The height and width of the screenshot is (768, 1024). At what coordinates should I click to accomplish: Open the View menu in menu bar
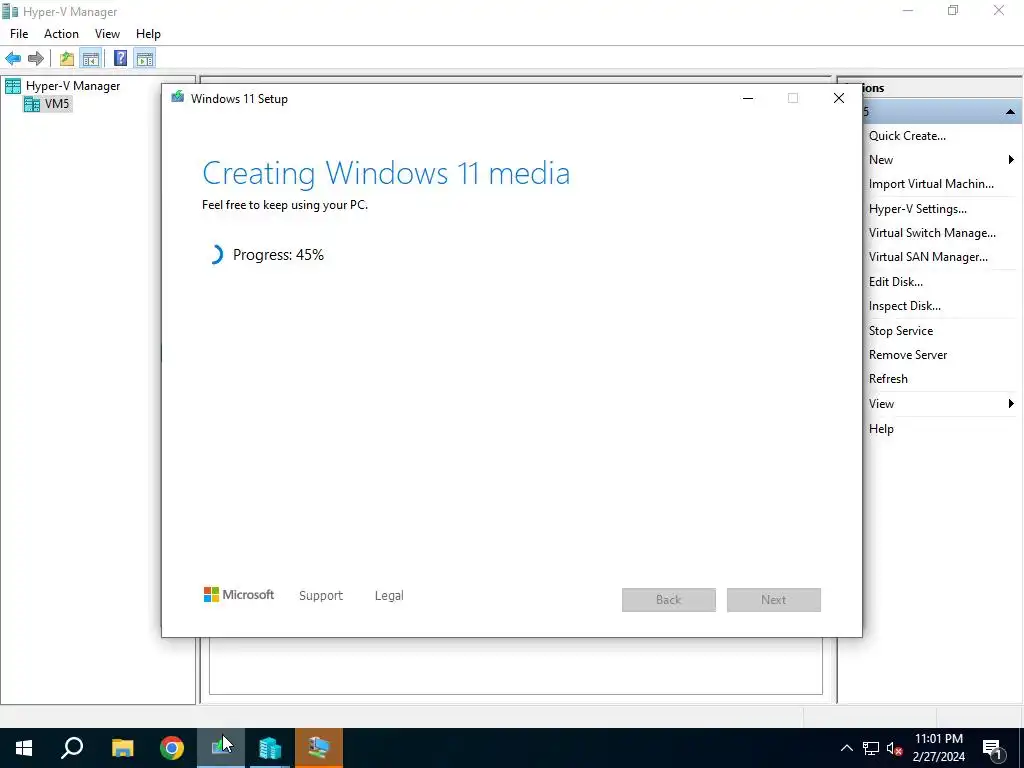[x=107, y=34]
